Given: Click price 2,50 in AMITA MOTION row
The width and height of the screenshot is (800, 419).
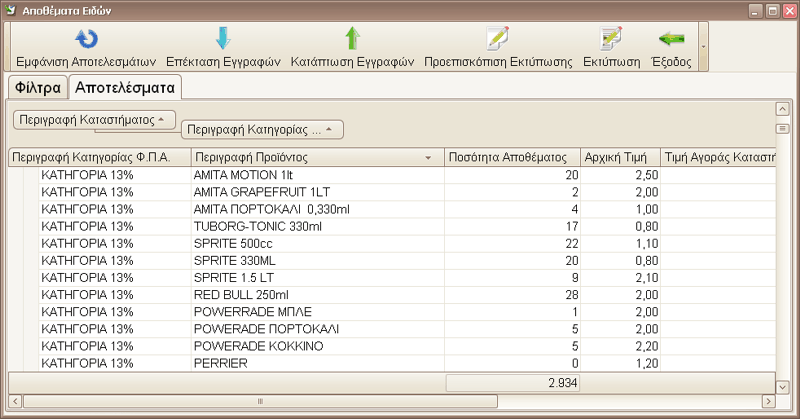Looking at the screenshot, I should coord(620,175).
